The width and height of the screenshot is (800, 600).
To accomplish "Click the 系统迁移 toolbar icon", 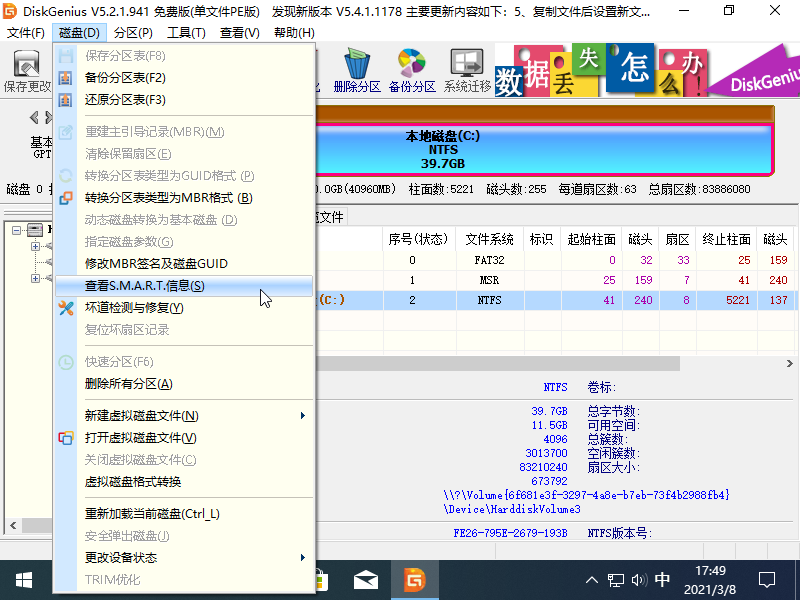I will (467, 72).
